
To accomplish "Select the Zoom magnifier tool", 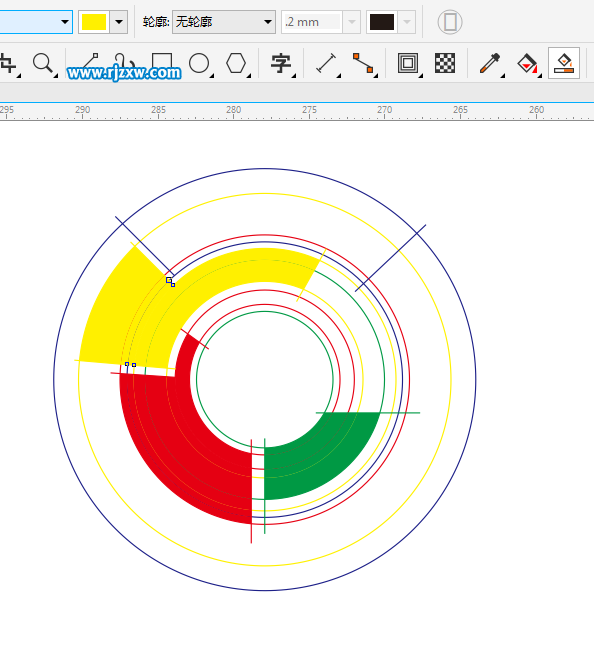I will coord(43,64).
